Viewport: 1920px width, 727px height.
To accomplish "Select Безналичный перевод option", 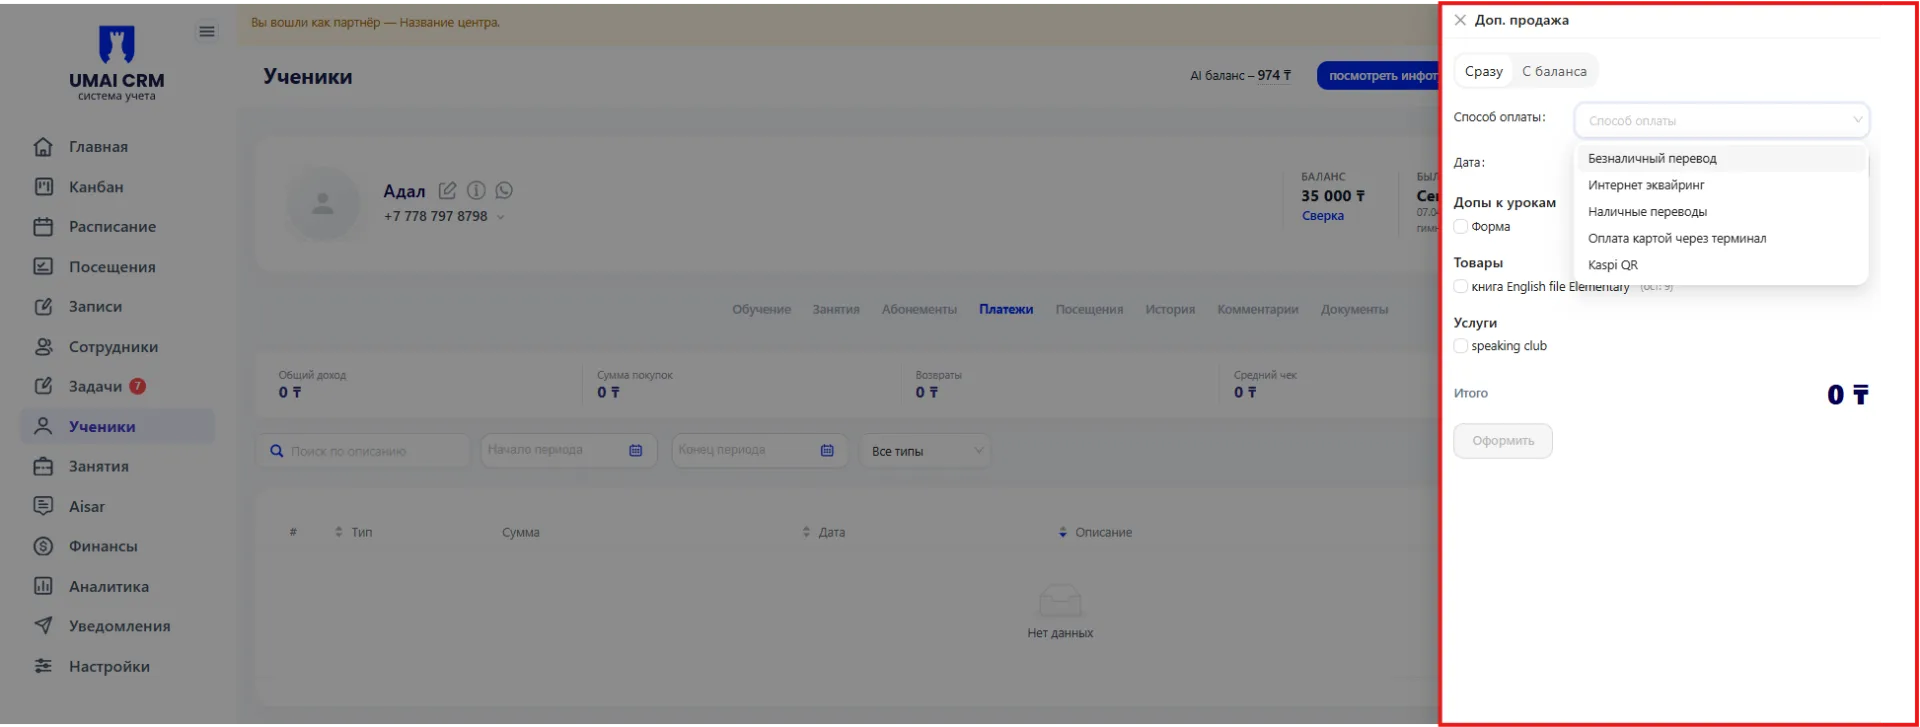I will (1721, 158).
